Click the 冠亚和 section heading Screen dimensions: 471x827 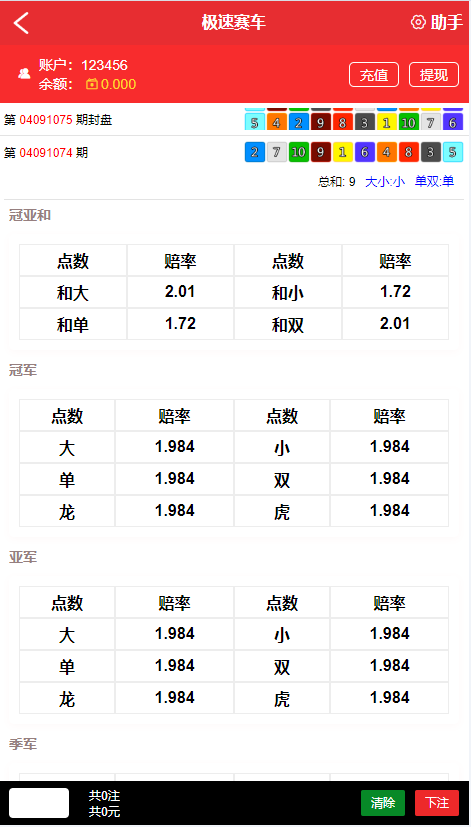[30, 215]
